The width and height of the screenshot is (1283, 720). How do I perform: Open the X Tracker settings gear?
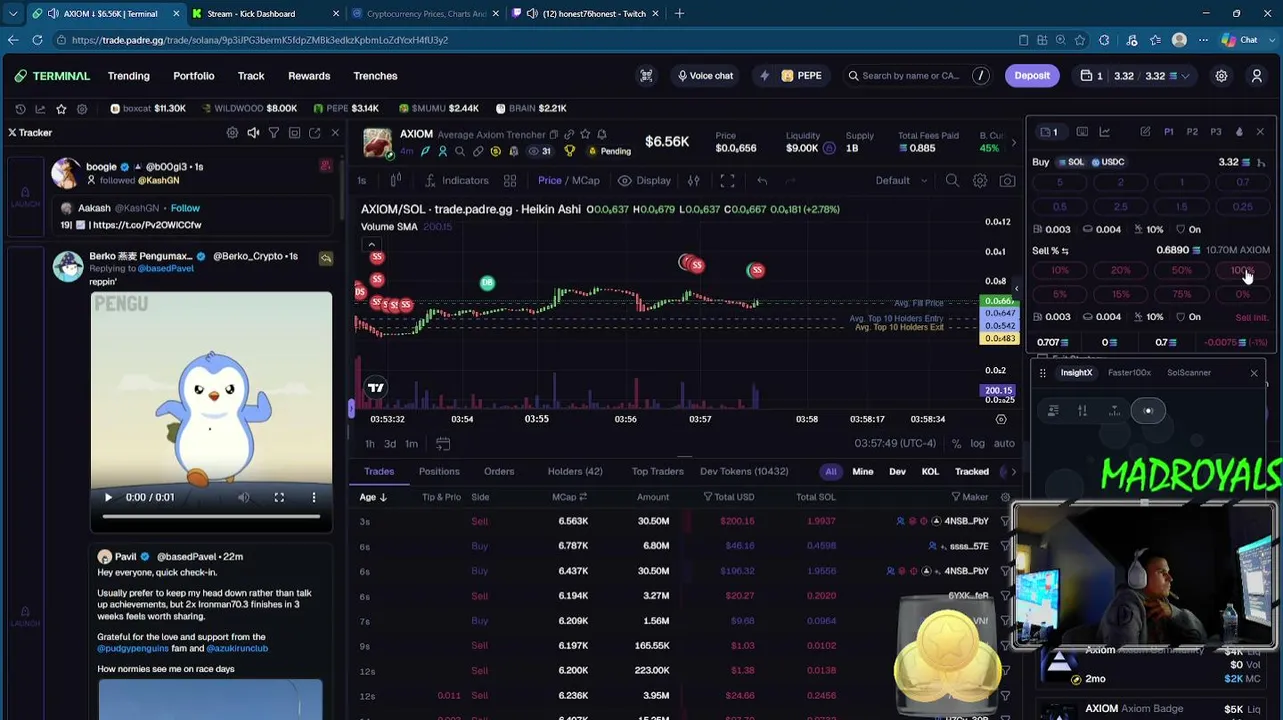coord(232,132)
